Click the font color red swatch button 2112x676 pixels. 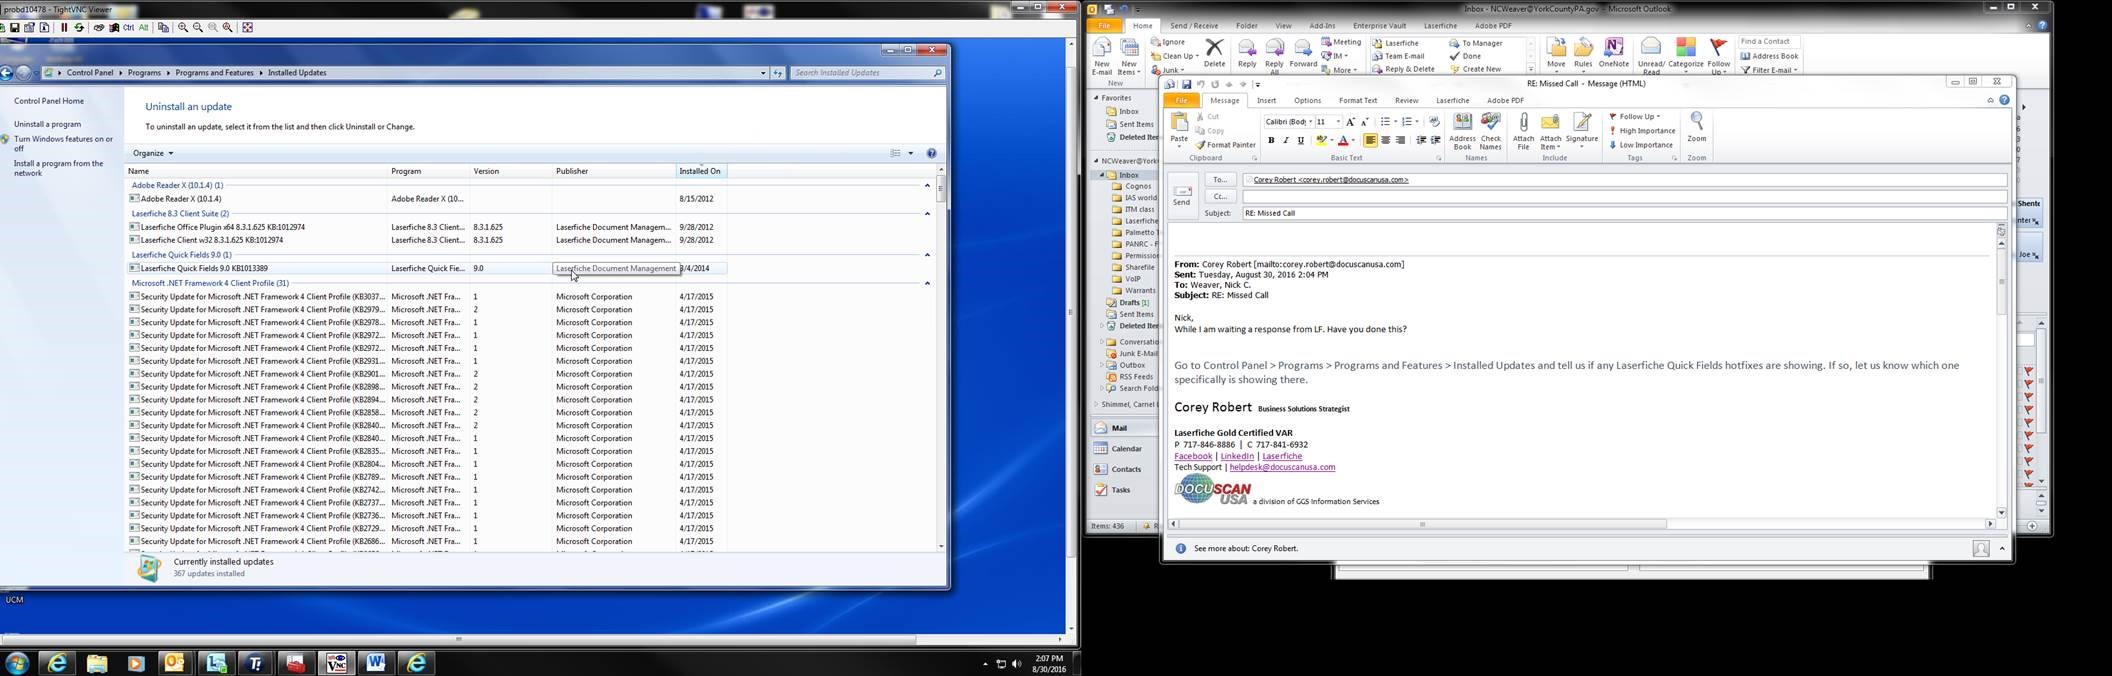tap(1343, 141)
